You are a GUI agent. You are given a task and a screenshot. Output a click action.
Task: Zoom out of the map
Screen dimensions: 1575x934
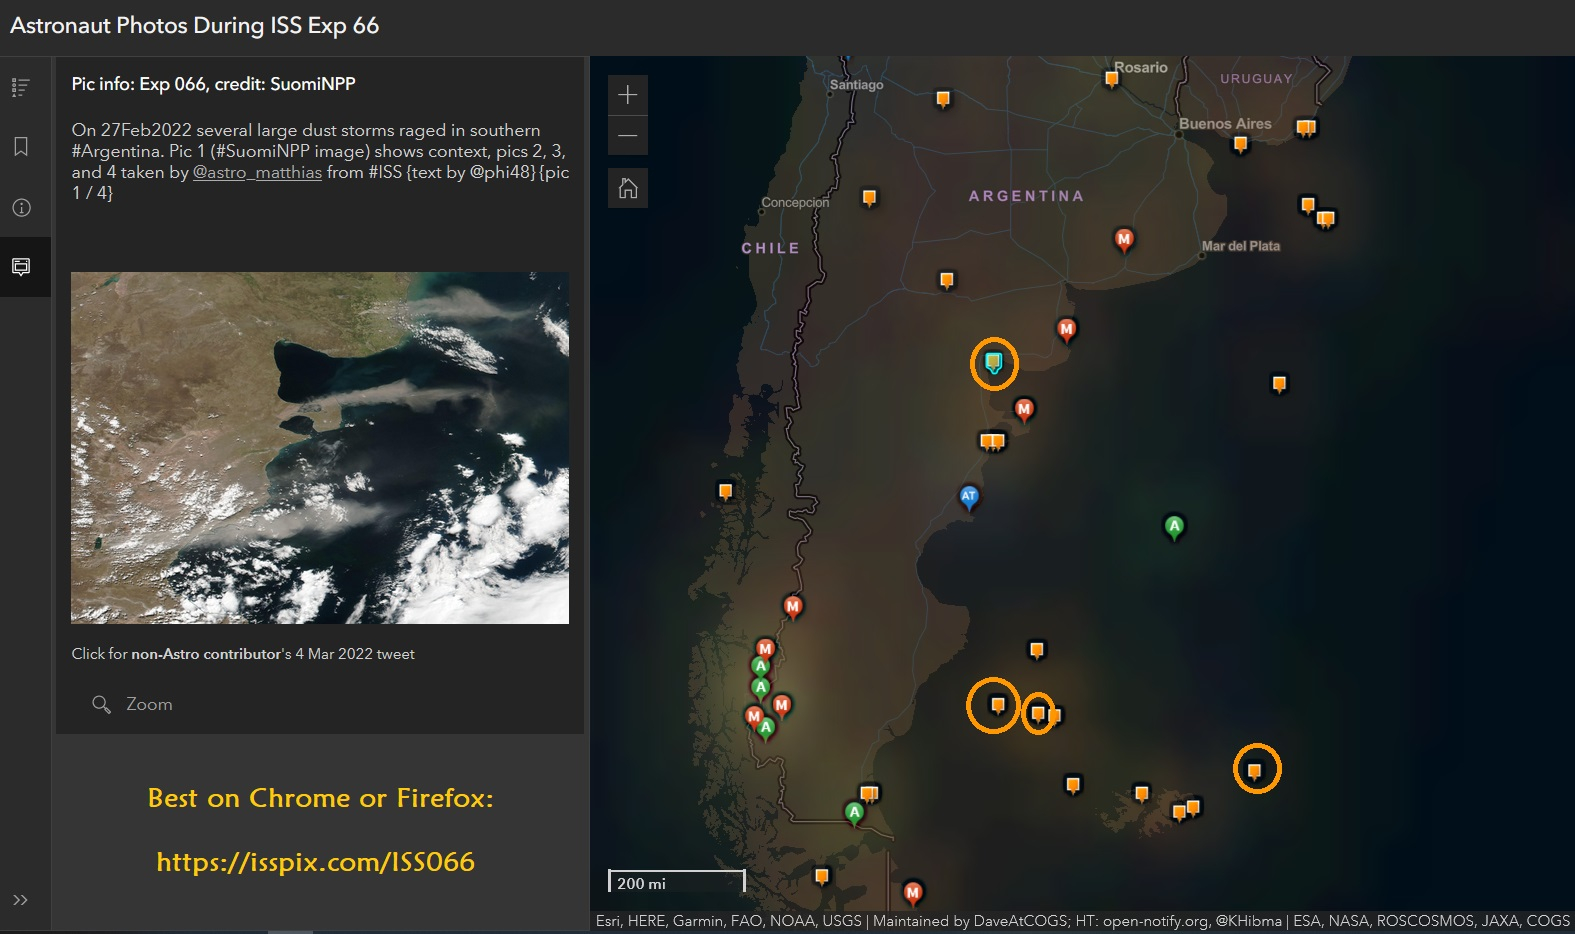(628, 136)
